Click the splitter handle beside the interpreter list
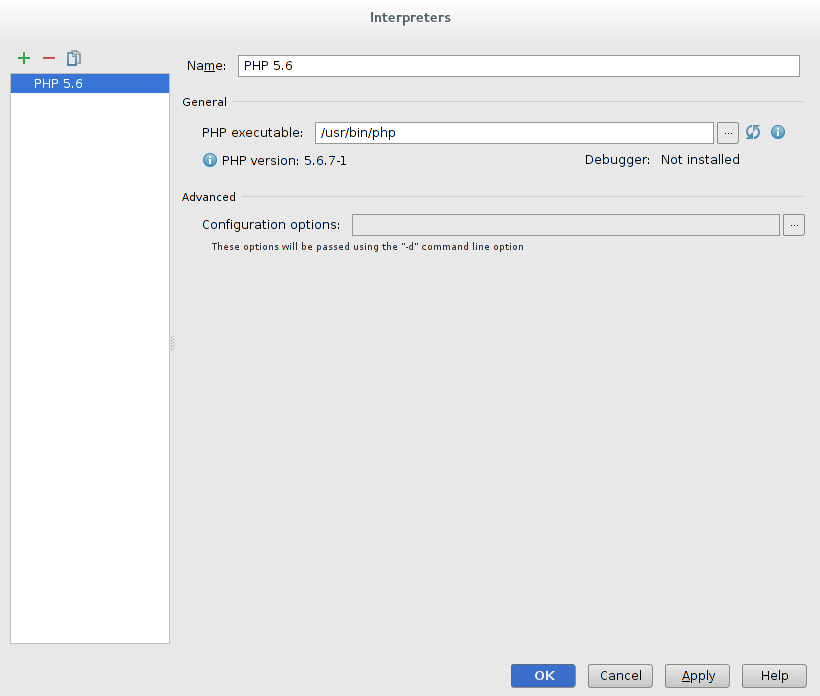Image resolution: width=820 pixels, height=696 pixels. click(x=172, y=343)
